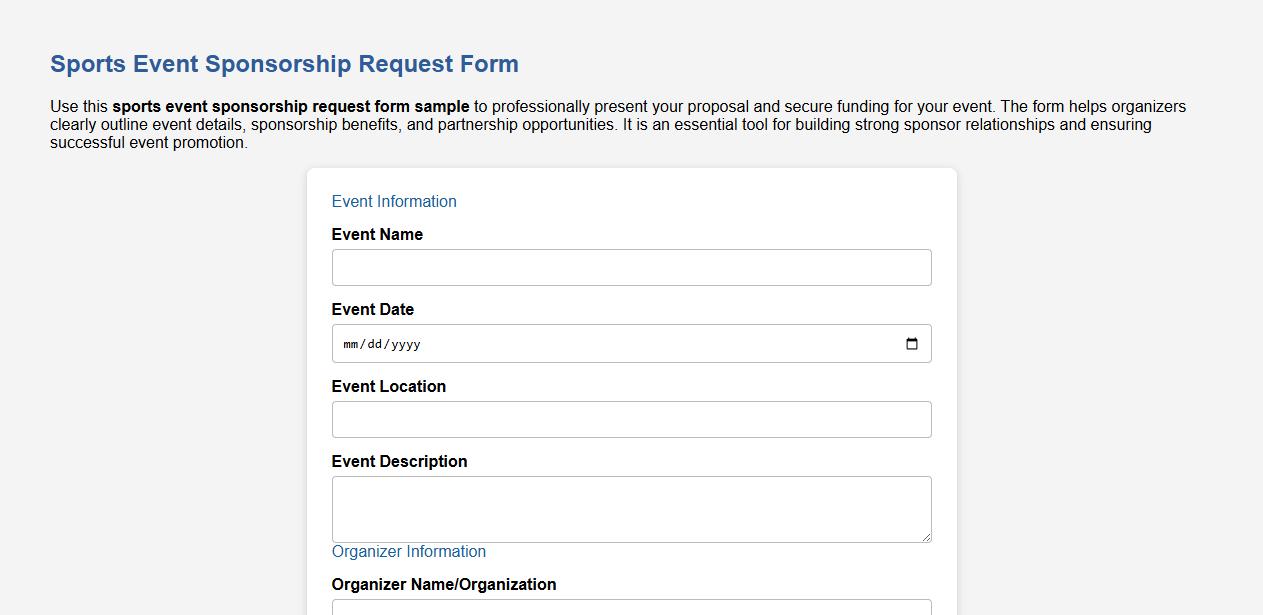1263x615 pixels.
Task: Click the bolded sponsorship request form sample text
Action: [x=290, y=106]
